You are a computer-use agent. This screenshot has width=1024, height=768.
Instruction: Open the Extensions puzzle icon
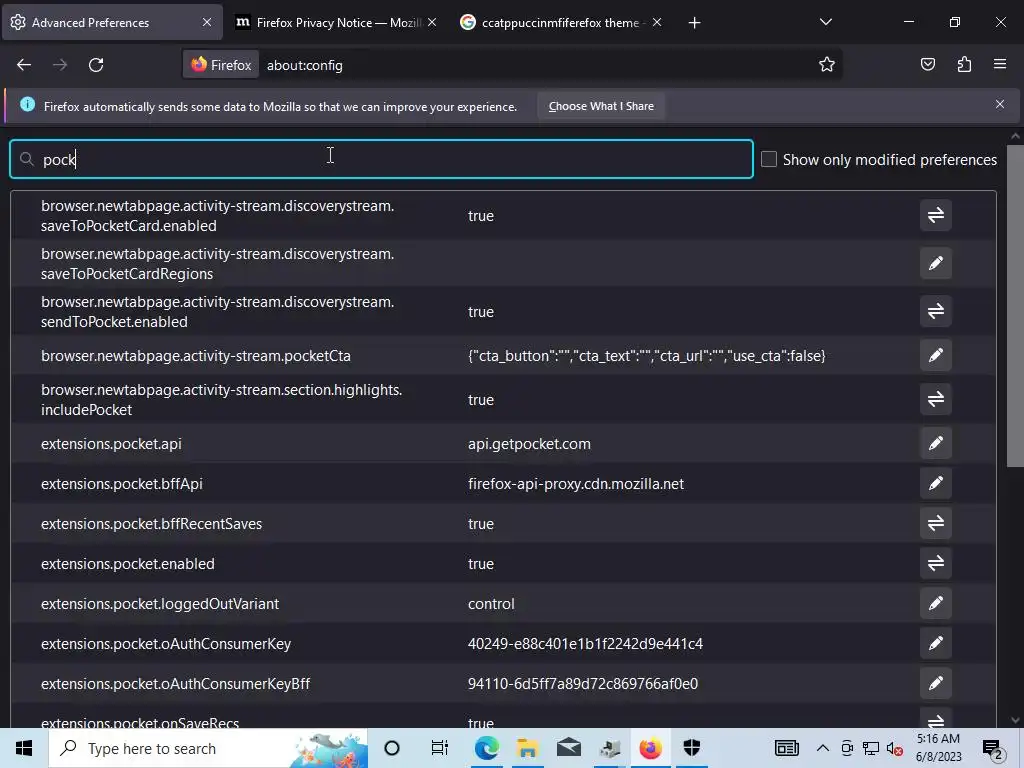pos(964,65)
